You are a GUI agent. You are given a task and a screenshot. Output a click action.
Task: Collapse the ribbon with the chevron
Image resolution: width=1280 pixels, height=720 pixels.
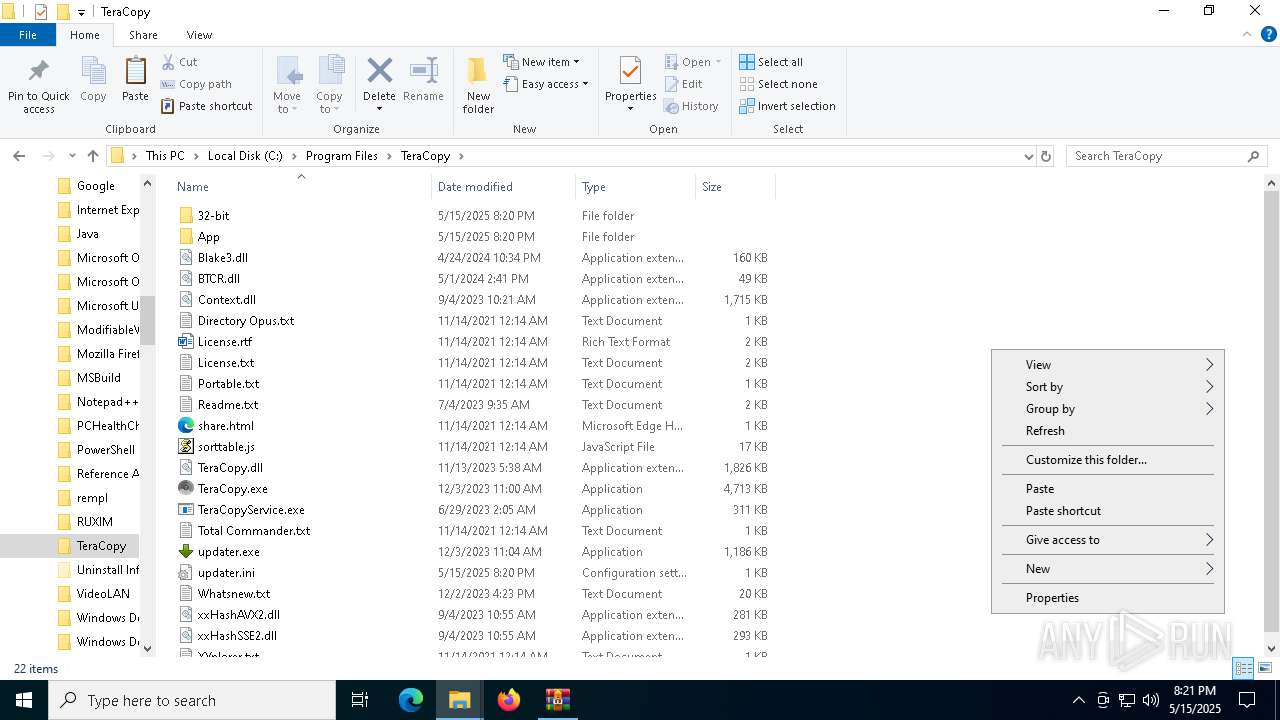[x=1246, y=34]
